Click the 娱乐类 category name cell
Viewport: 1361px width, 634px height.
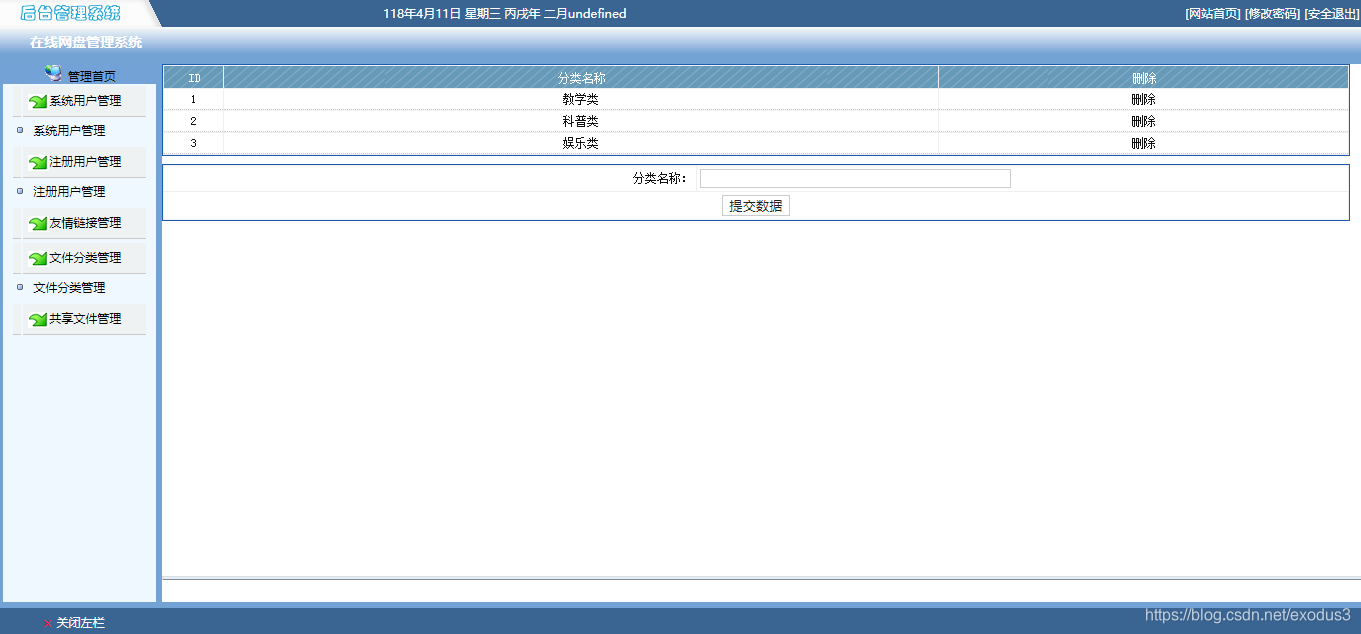[x=581, y=144]
